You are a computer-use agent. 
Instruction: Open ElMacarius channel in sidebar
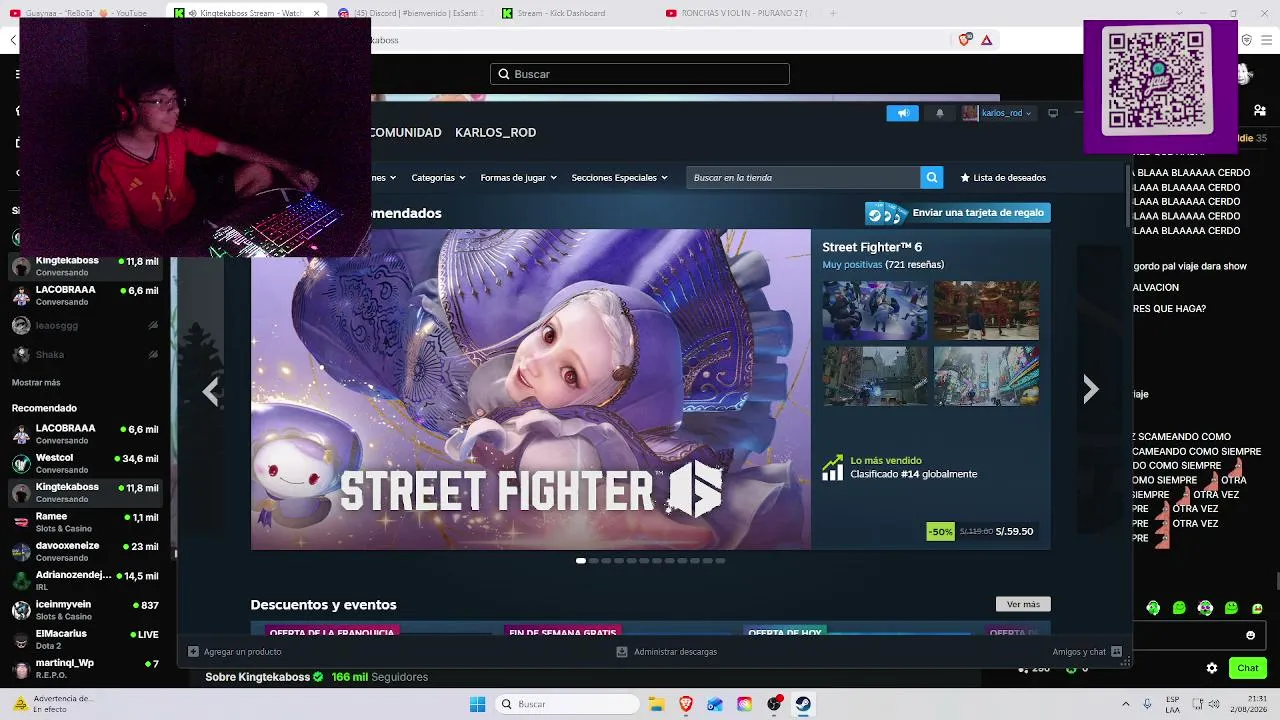click(85, 639)
